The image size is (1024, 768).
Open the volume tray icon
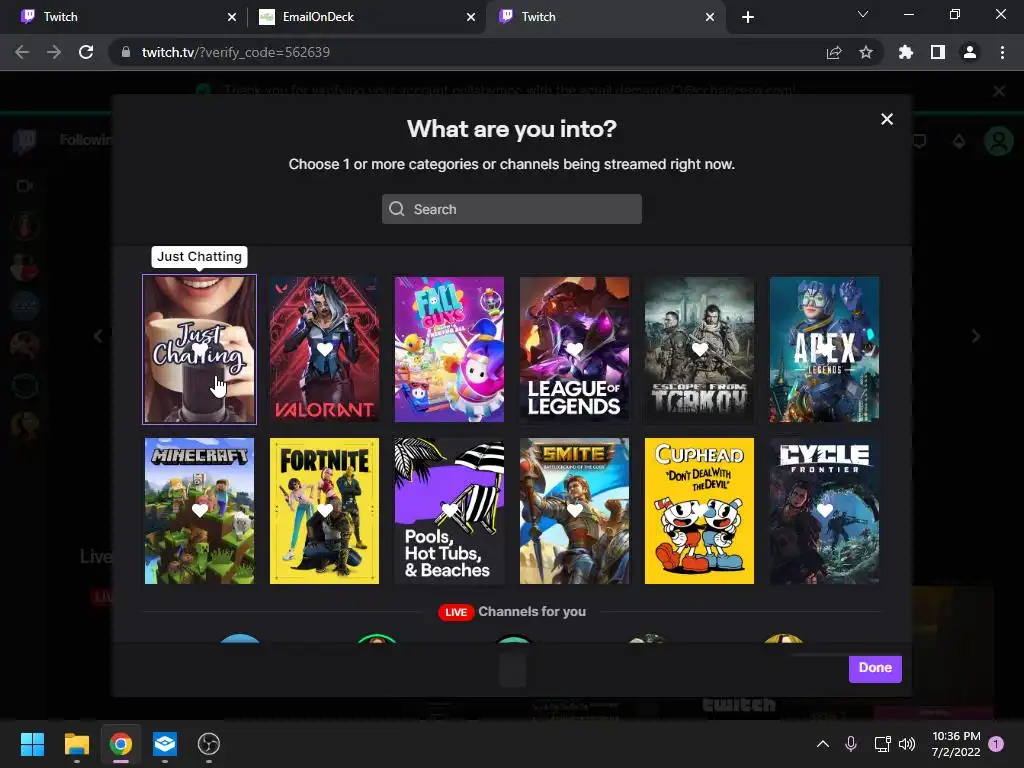[906, 744]
